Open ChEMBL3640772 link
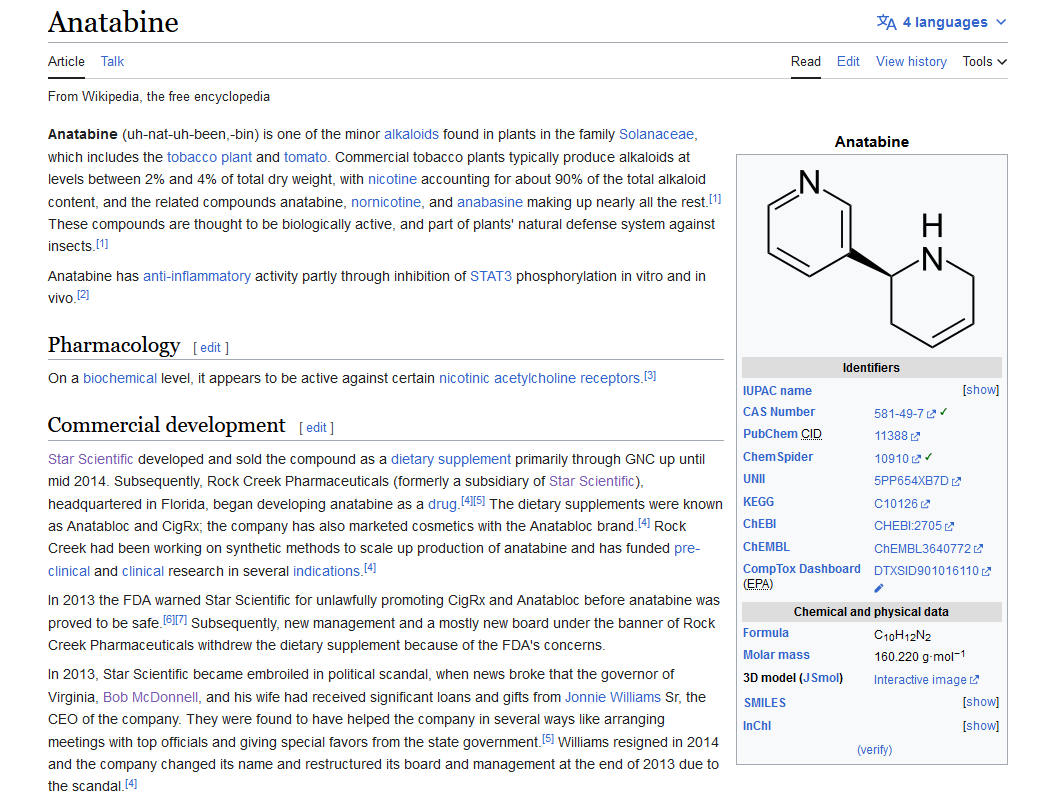The height and width of the screenshot is (802, 1044). pyautogui.click(x=928, y=548)
